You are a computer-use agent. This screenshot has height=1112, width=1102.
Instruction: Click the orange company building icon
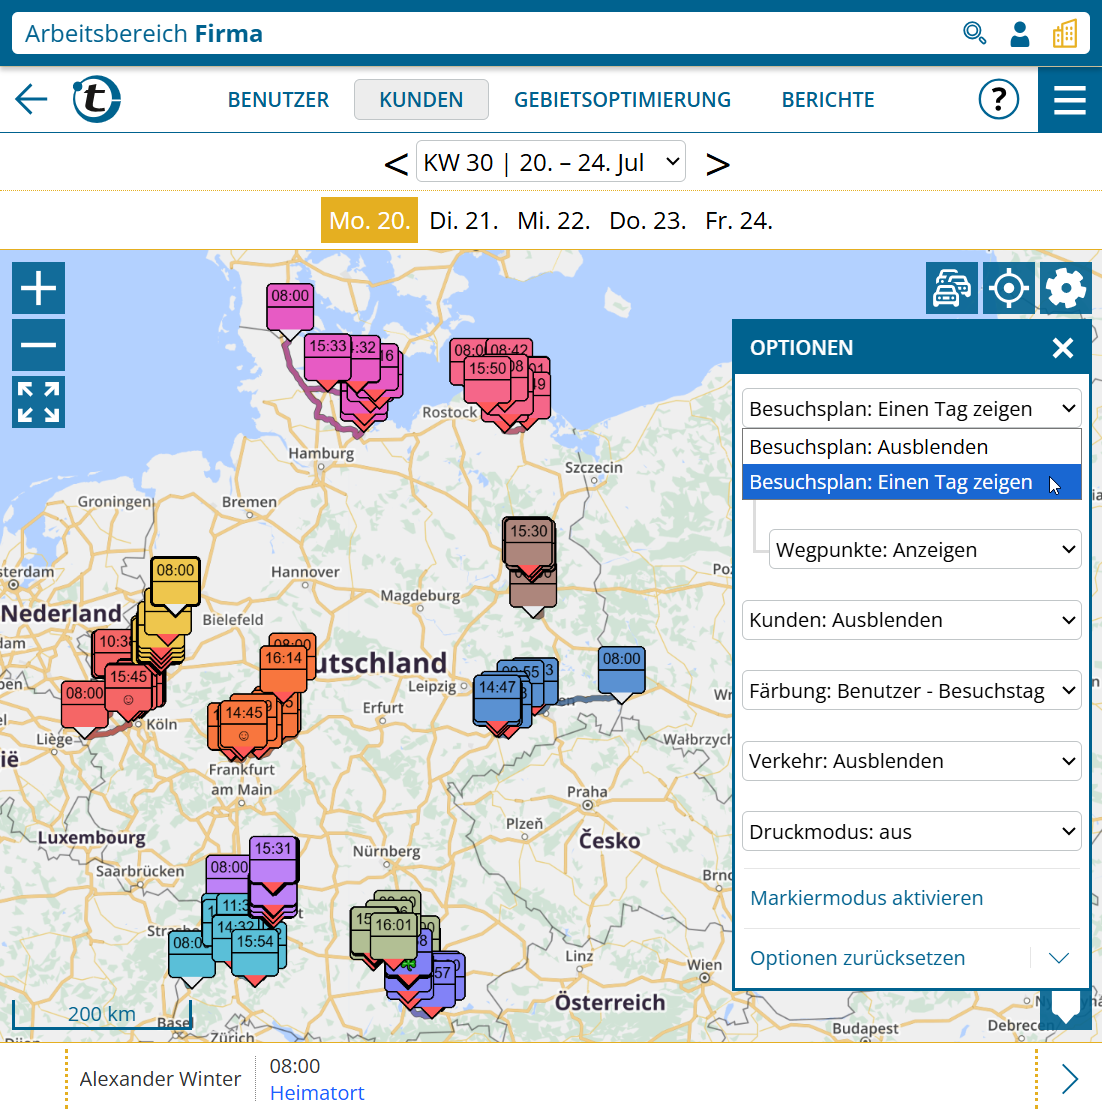pyautogui.click(x=1064, y=33)
